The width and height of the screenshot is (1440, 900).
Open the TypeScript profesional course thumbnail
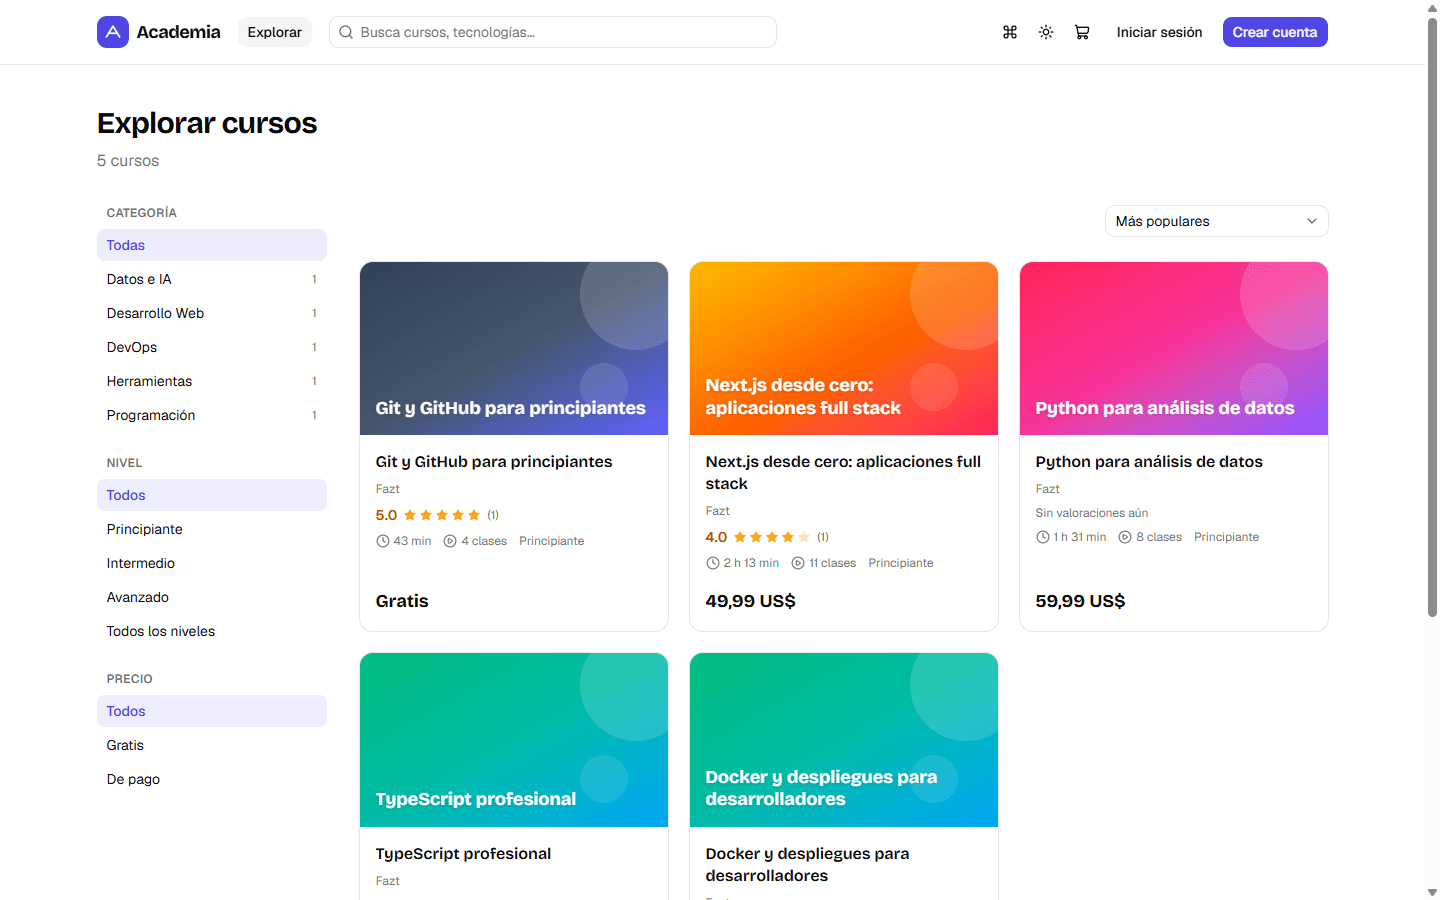pyautogui.click(x=514, y=740)
